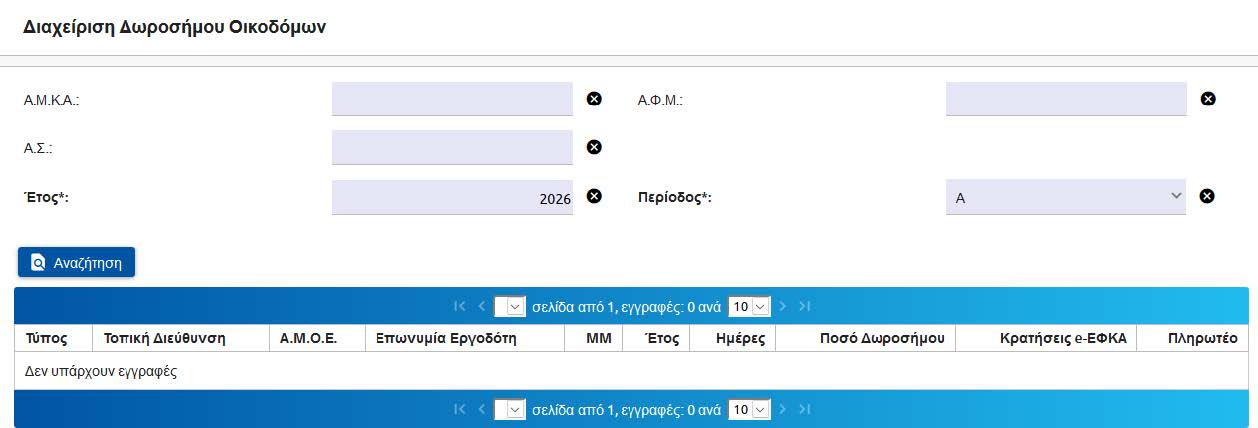Click into the Α.Φ.Μ. input field
1258x428 pixels.
coord(1065,99)
